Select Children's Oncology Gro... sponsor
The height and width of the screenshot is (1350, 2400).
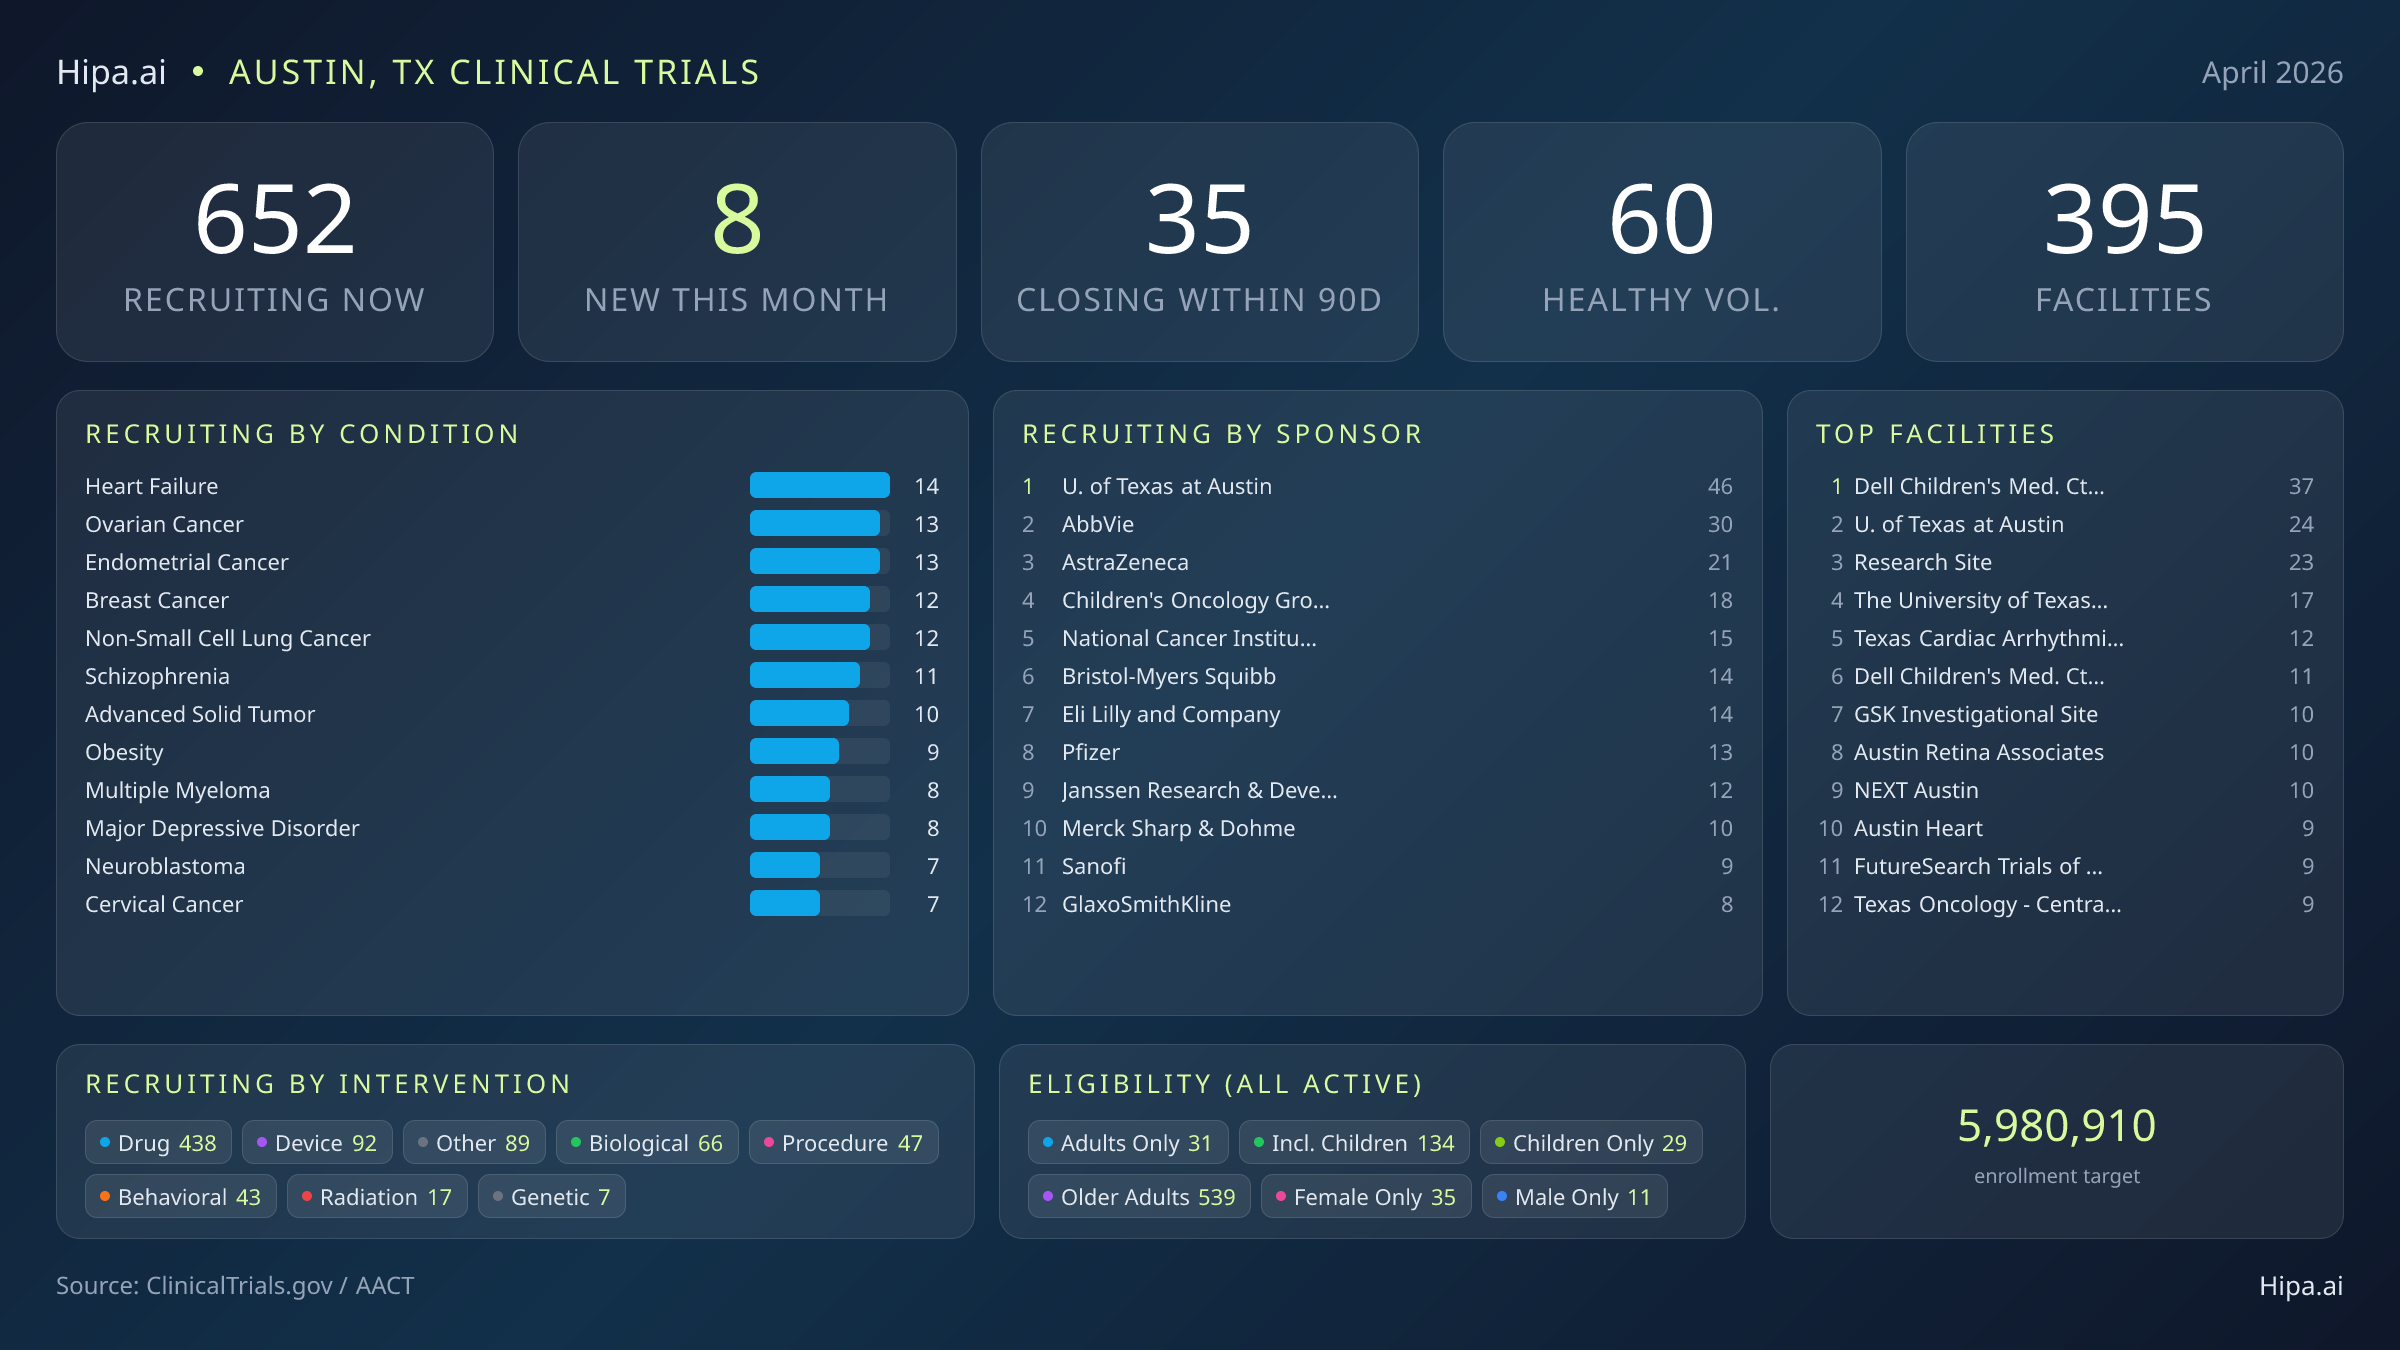tap(1377, 600)
